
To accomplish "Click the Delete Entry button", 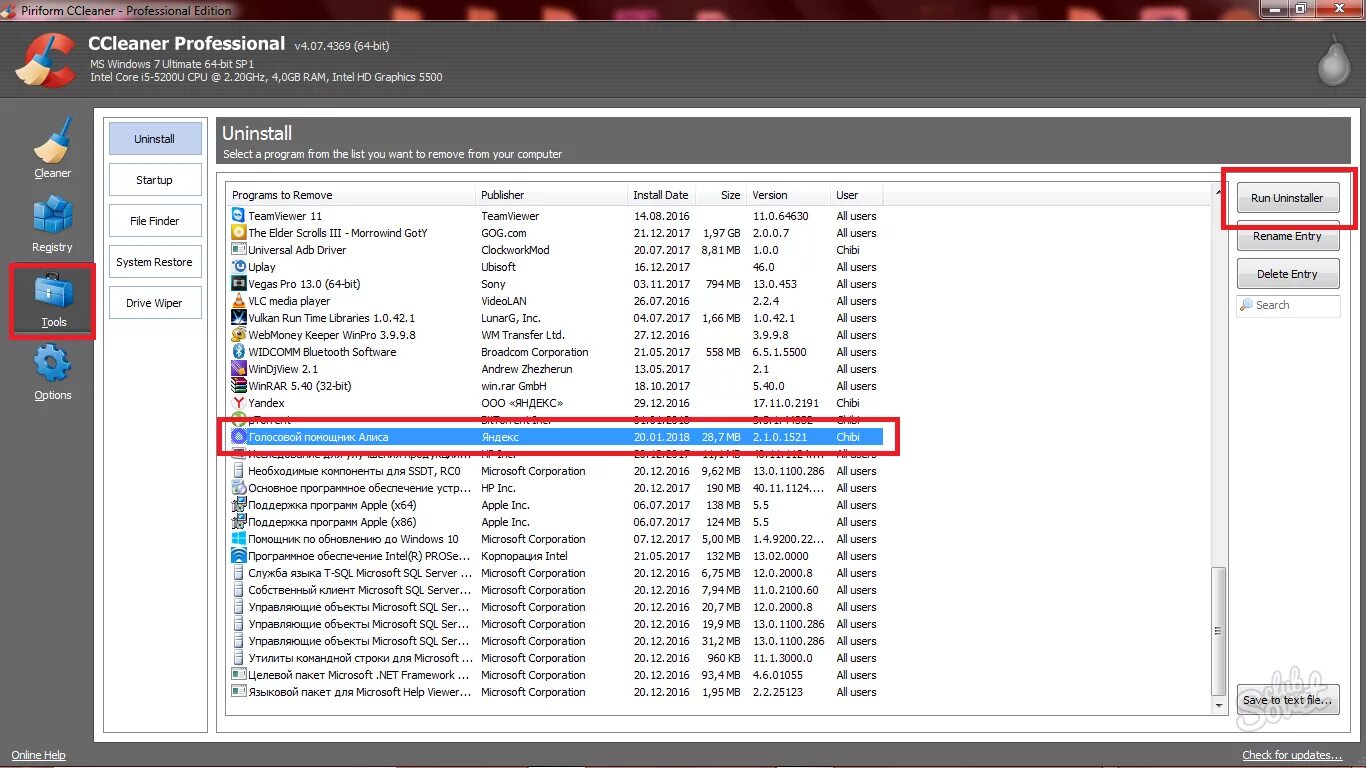I will pyautogui.click(x=1287, y=274).
